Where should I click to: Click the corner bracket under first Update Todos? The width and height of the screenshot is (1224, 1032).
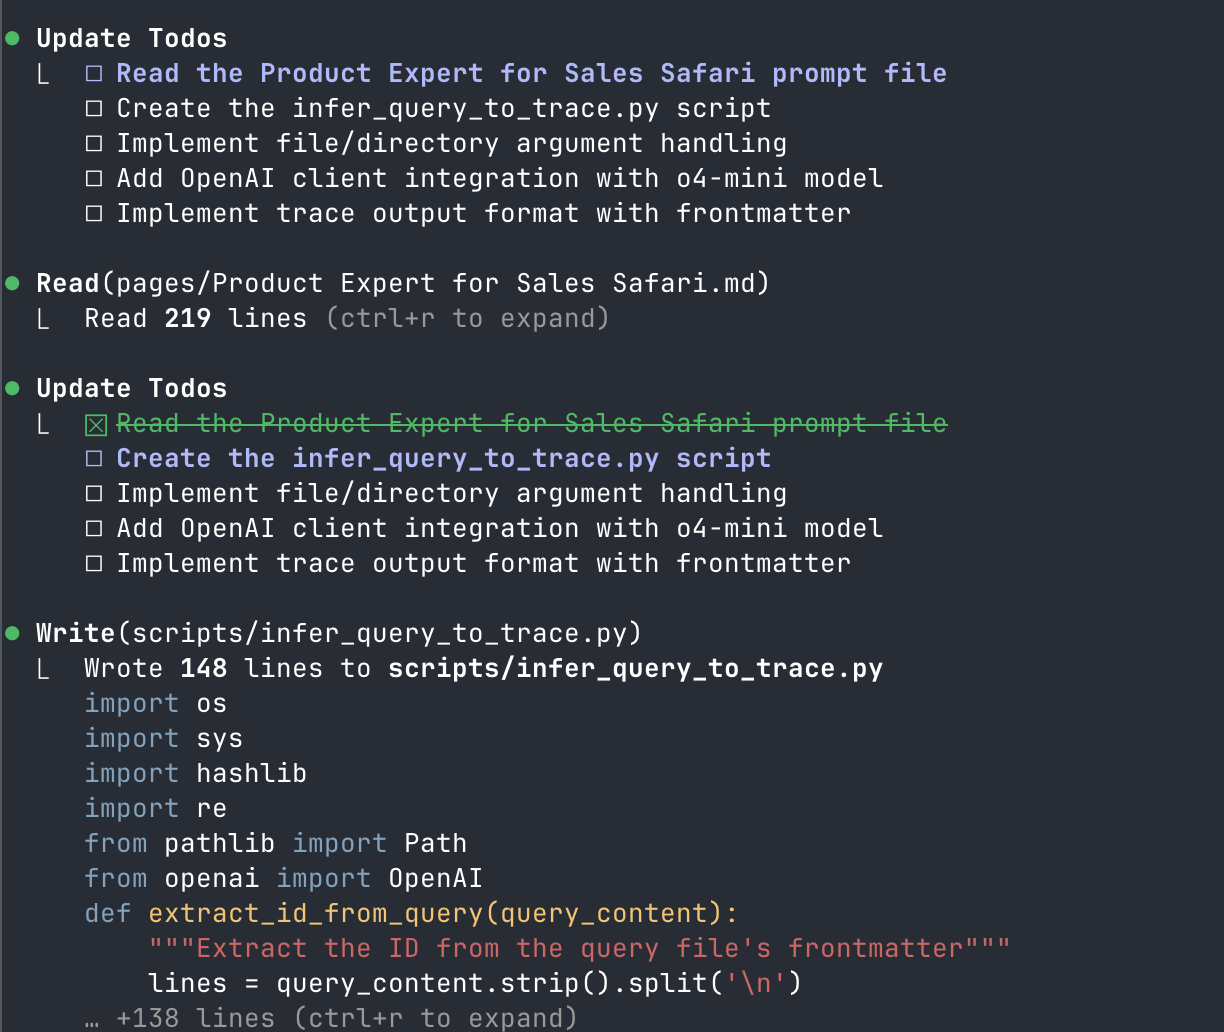click(x=43, y=74)
